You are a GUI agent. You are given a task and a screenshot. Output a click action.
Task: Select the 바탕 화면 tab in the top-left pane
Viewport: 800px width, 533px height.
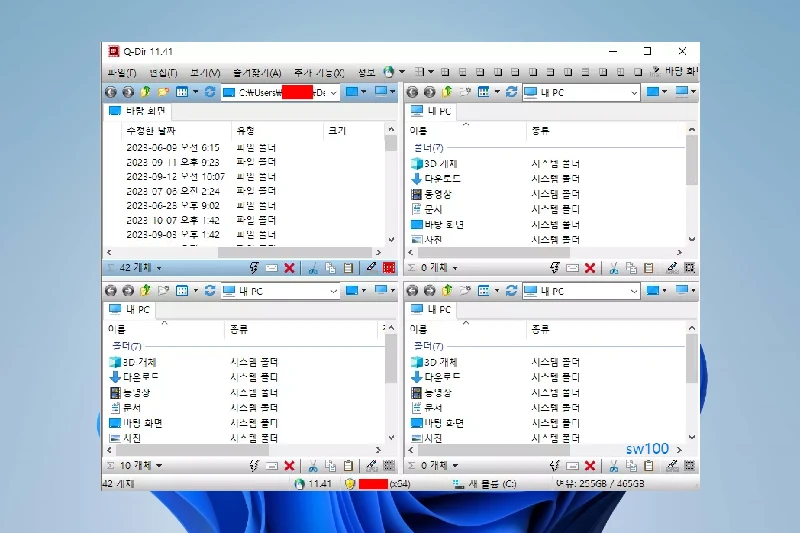[138, 111]
